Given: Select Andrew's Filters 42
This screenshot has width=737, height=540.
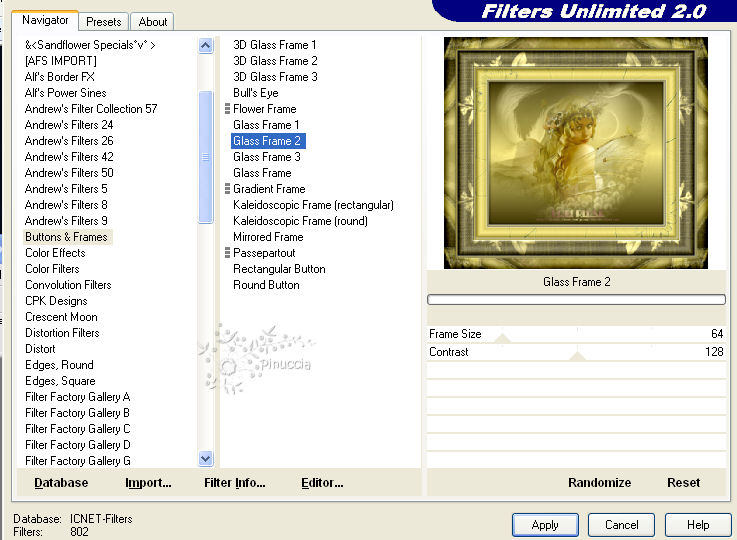Looking at the screenshot, I should pyautogui.click(x=69, y=157).
